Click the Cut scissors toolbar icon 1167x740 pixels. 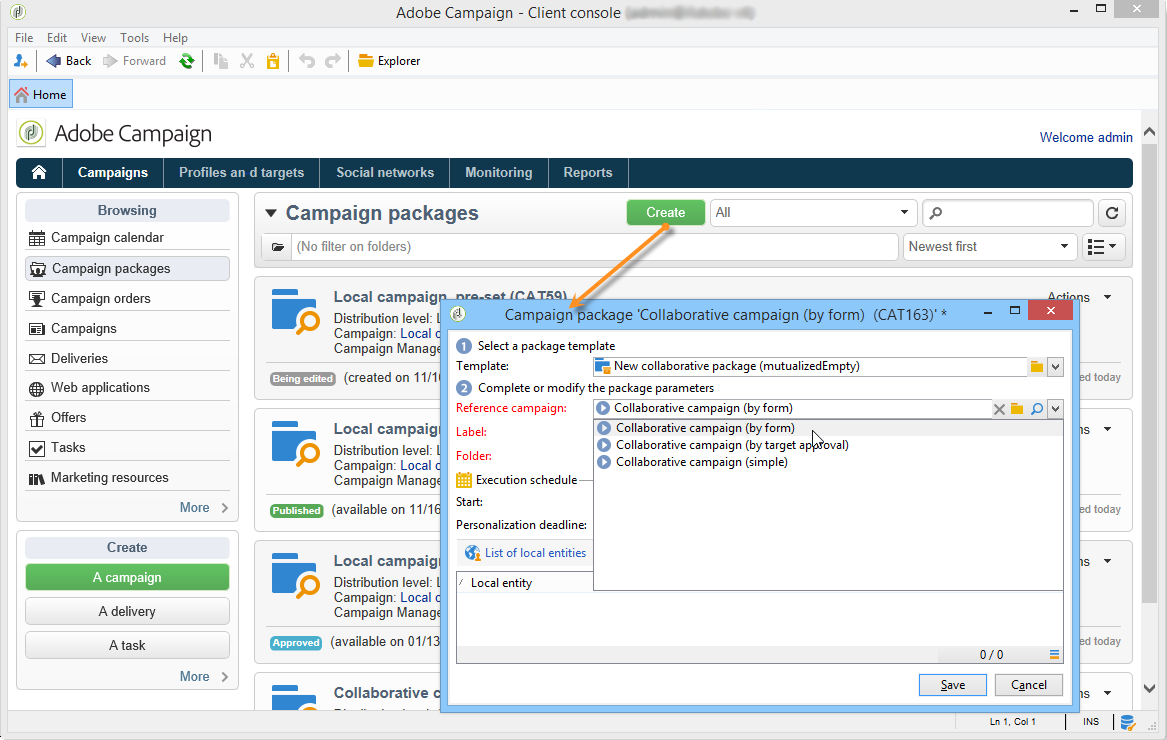[x=247, y=61]
